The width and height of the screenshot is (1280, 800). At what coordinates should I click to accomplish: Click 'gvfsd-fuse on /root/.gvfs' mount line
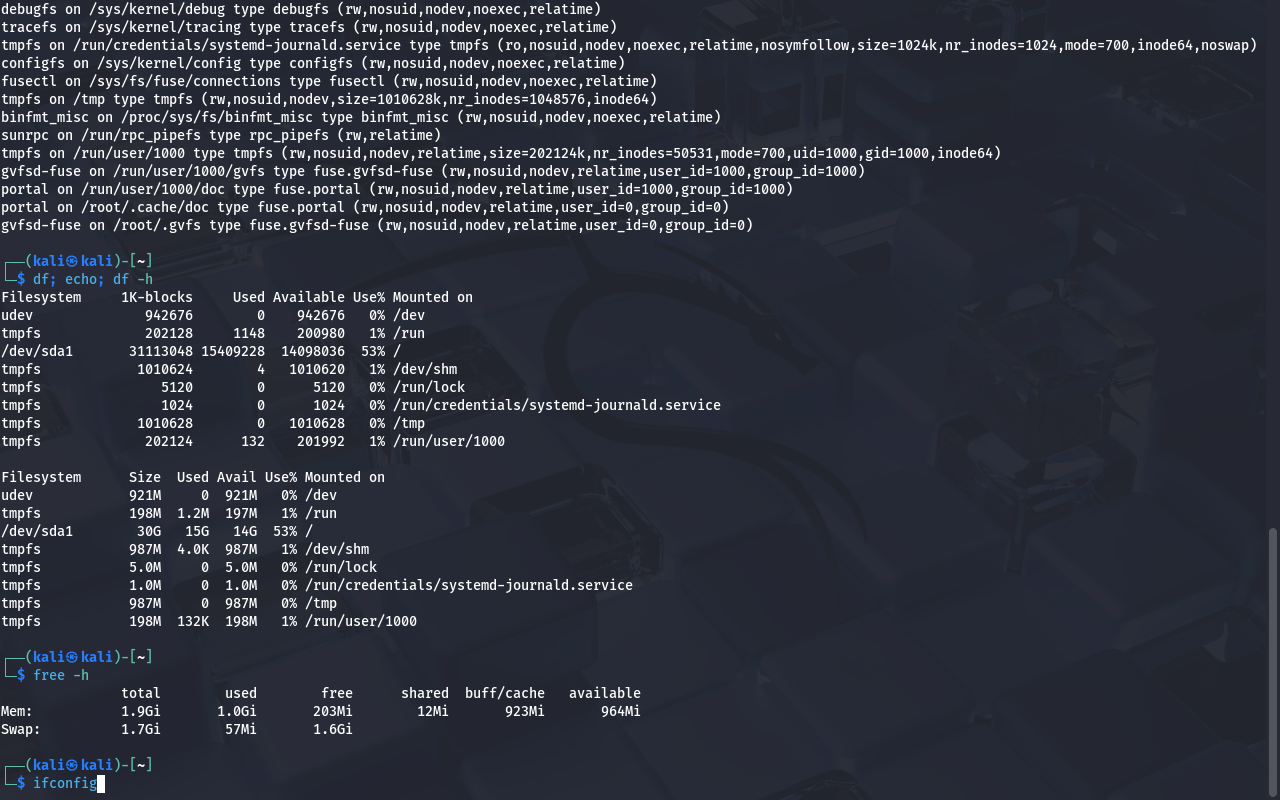(x=376, y=225)
